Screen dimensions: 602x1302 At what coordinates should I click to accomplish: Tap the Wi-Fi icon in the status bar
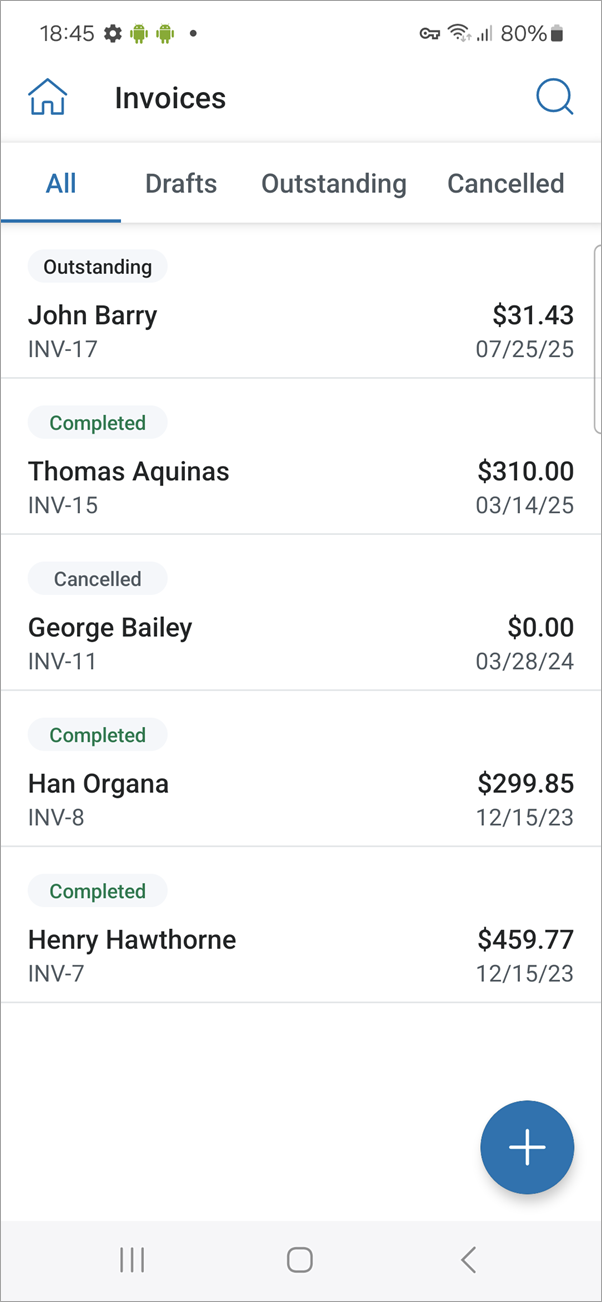tap(458, 31)
